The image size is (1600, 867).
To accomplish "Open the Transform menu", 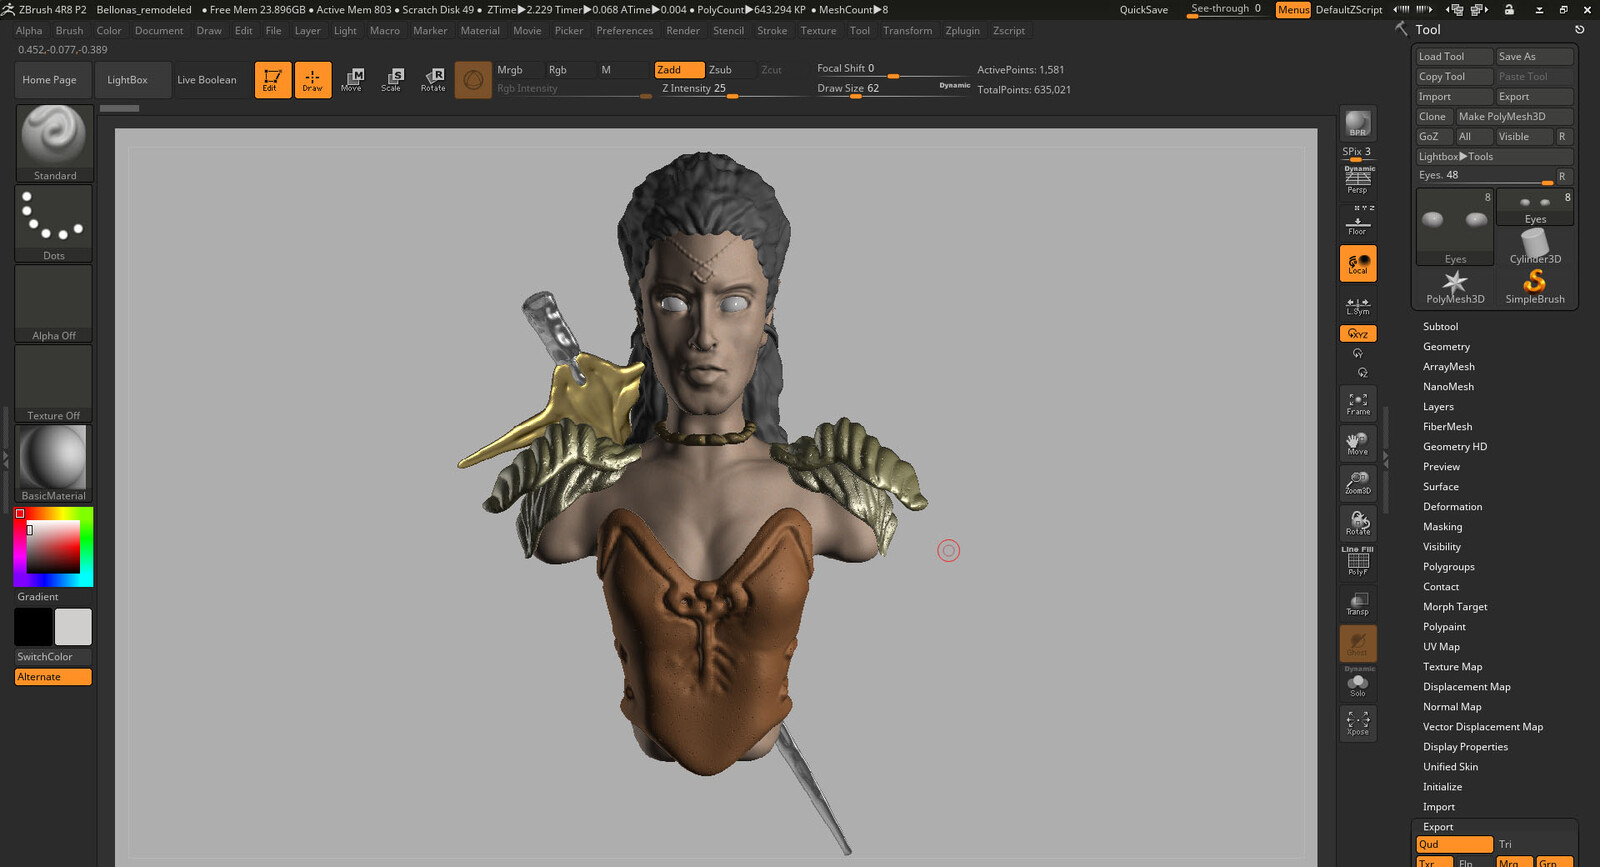I will 907,31.
